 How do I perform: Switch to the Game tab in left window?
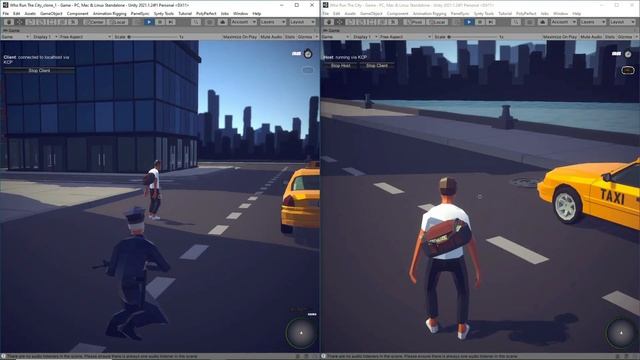(12, 30)
